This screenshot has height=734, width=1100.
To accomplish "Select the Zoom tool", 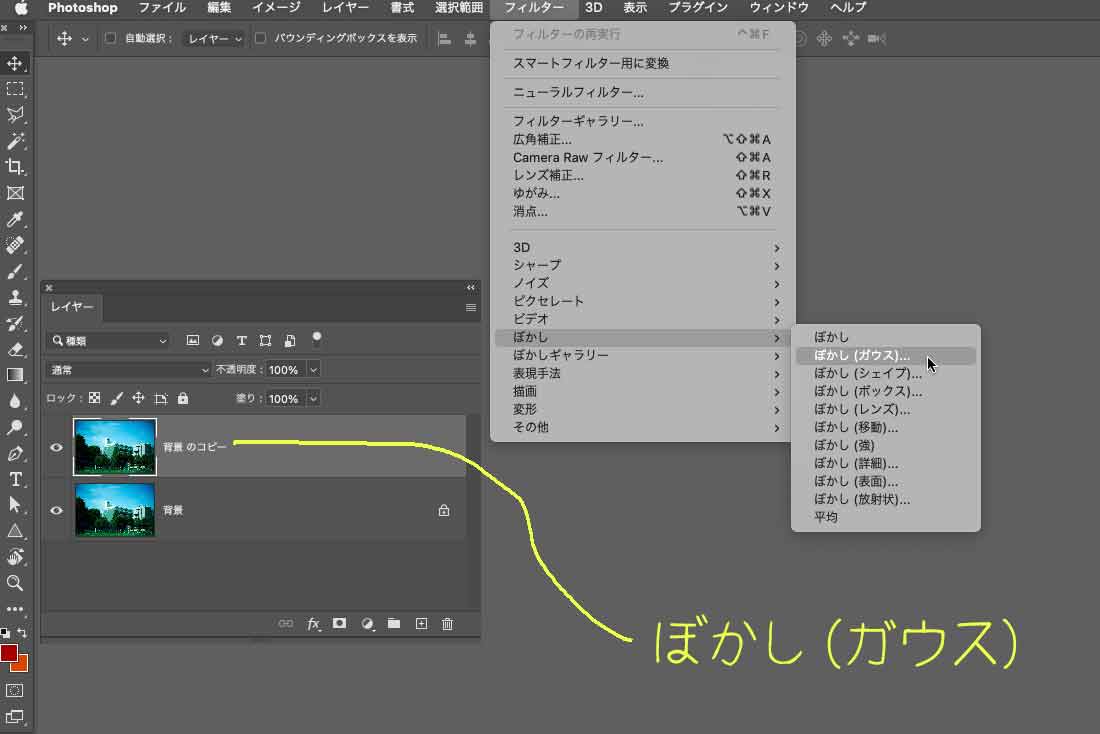I will pyautogui.click(x=15, y=583).
